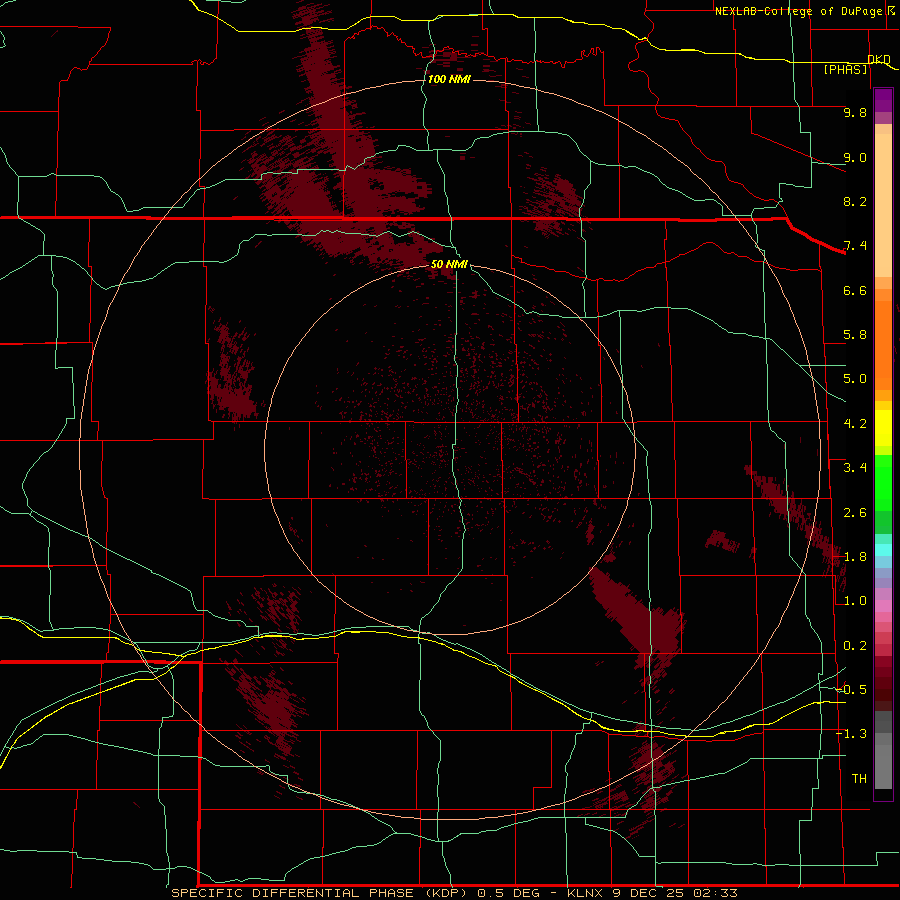Click the 9.8 scale value
This screenshot has width=900, height=900.
point(855,112)
